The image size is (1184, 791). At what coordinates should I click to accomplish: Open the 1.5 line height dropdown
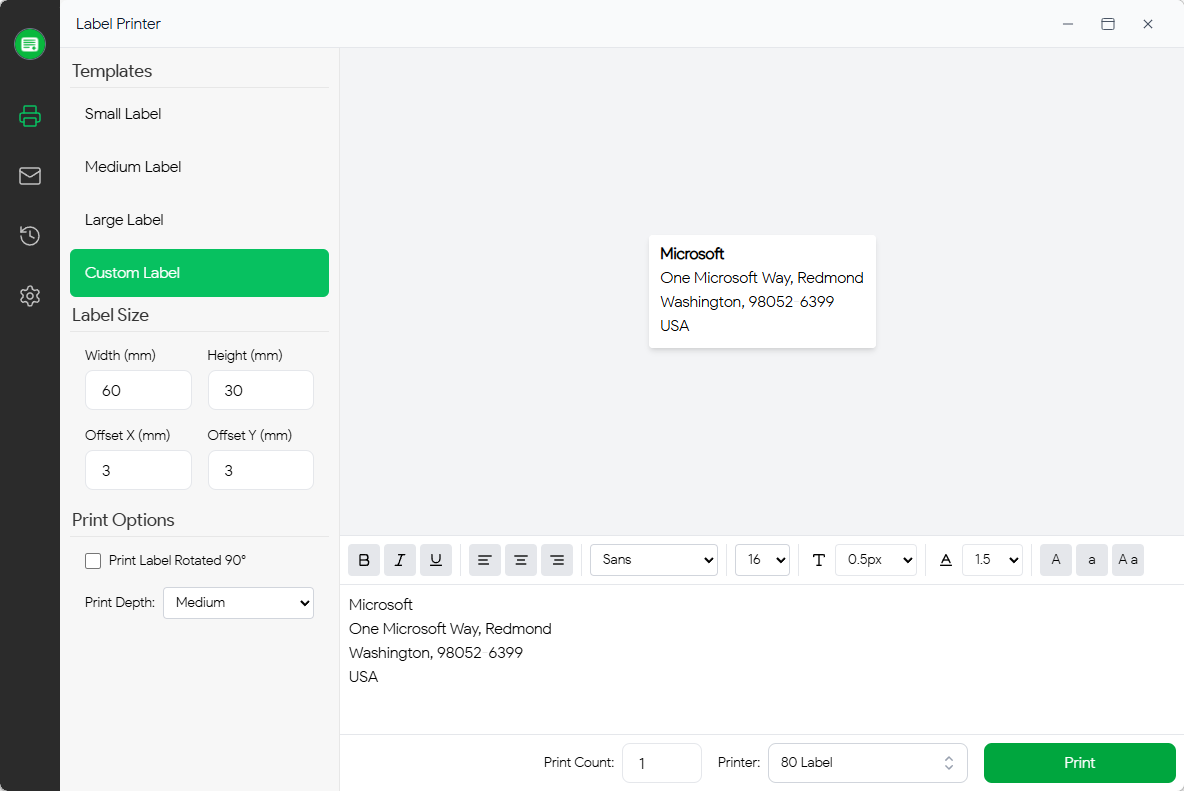[992, 560]
